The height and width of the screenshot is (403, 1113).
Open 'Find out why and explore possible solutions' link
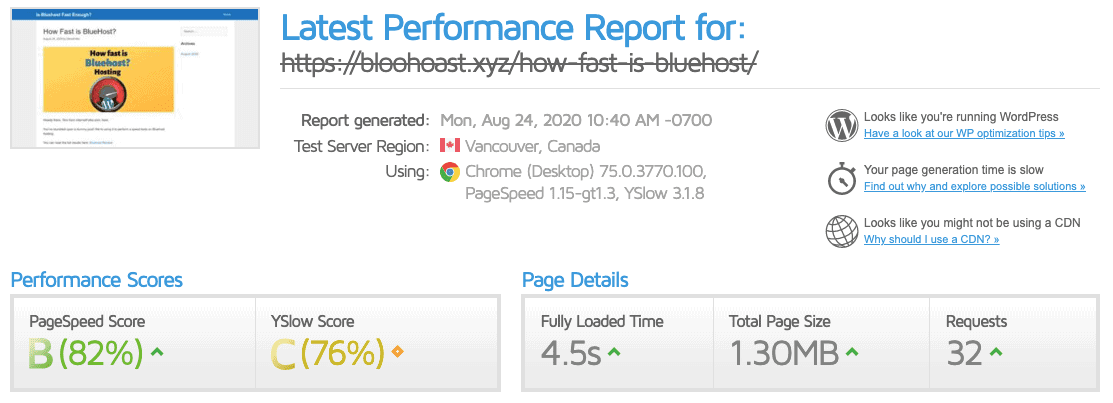(974, 186)
